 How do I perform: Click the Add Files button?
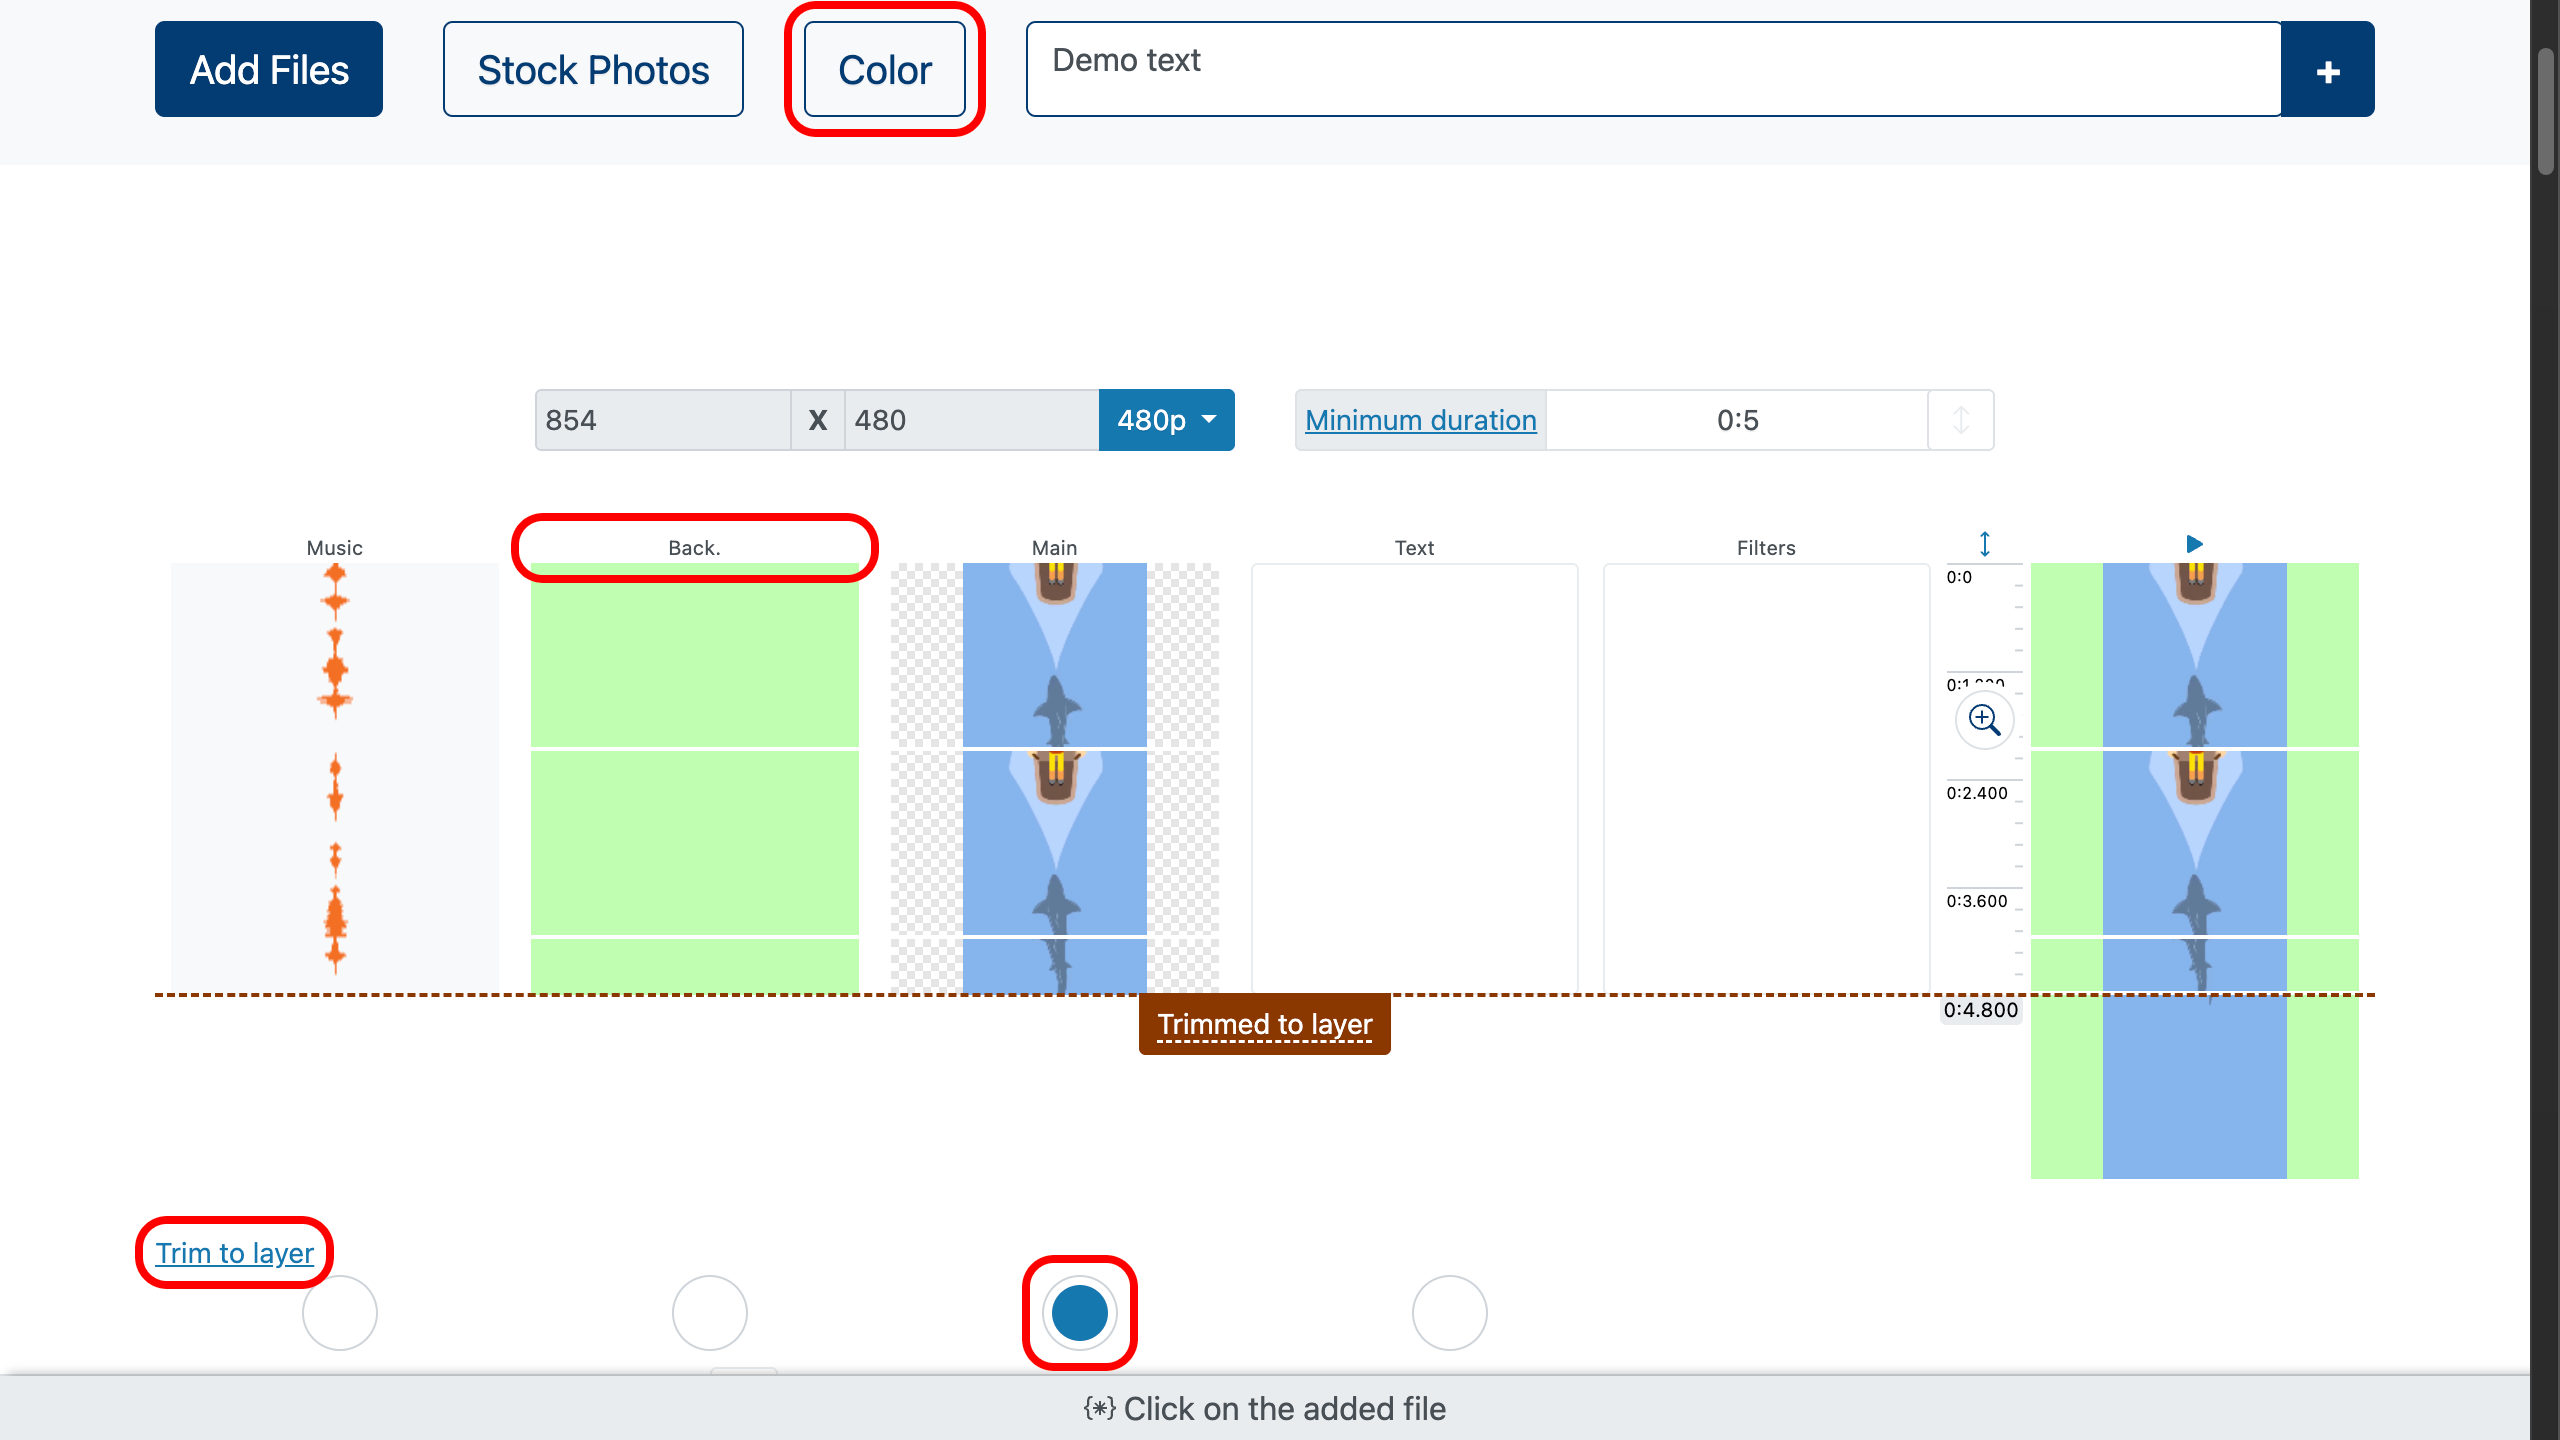[x=269, y=70]
